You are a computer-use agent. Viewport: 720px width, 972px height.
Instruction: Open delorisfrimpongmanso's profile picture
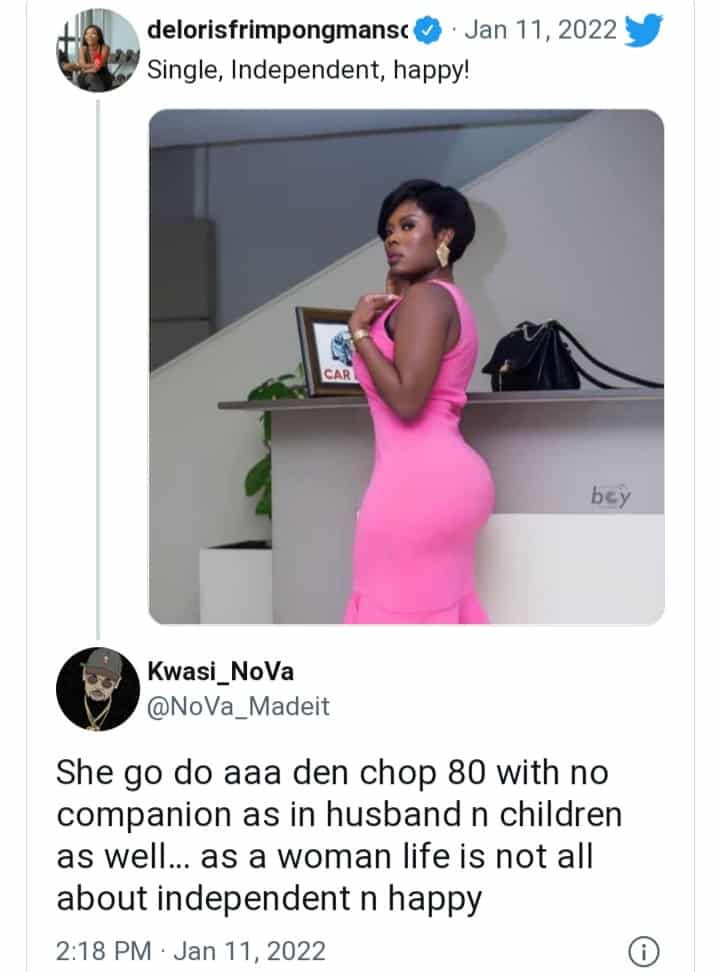[98, 51]
